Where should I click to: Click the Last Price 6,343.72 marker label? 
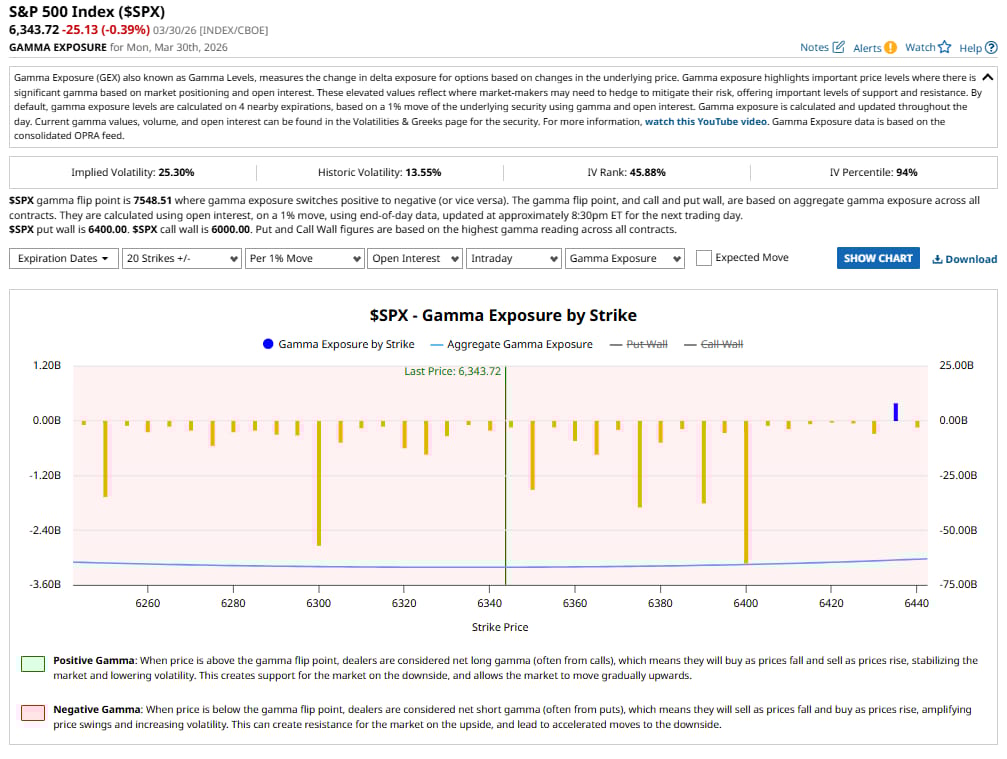[x=452, y=371]
